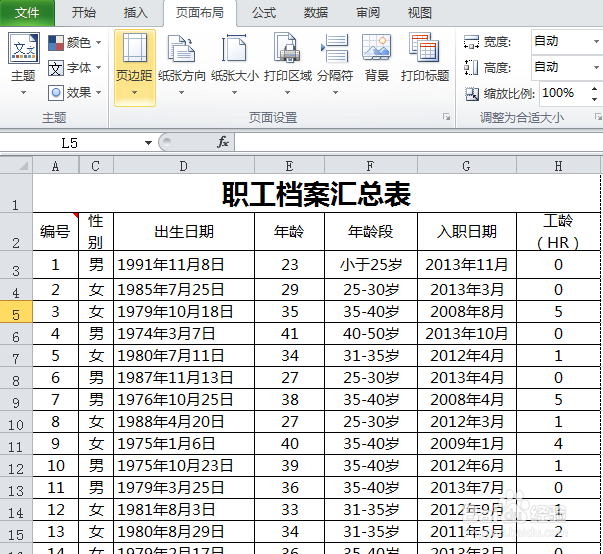Click the fx insert function icon
The height and width of the screenshot is (554, 603).
[x=223, y=143]
